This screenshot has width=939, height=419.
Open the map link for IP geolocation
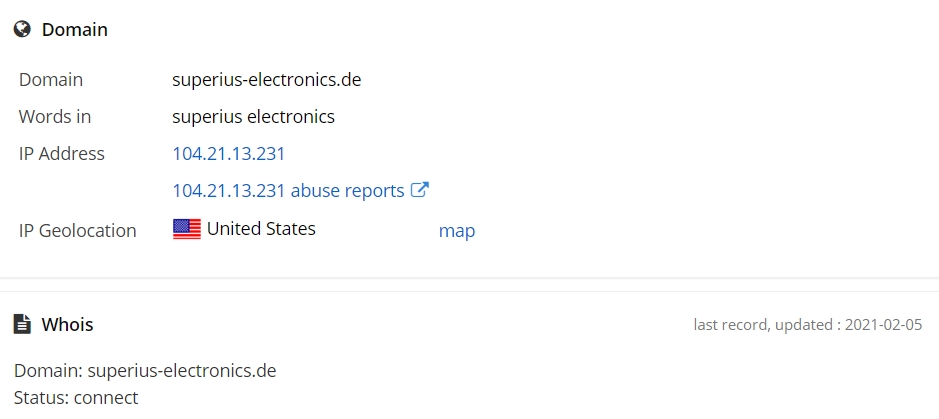click(457, 231)
